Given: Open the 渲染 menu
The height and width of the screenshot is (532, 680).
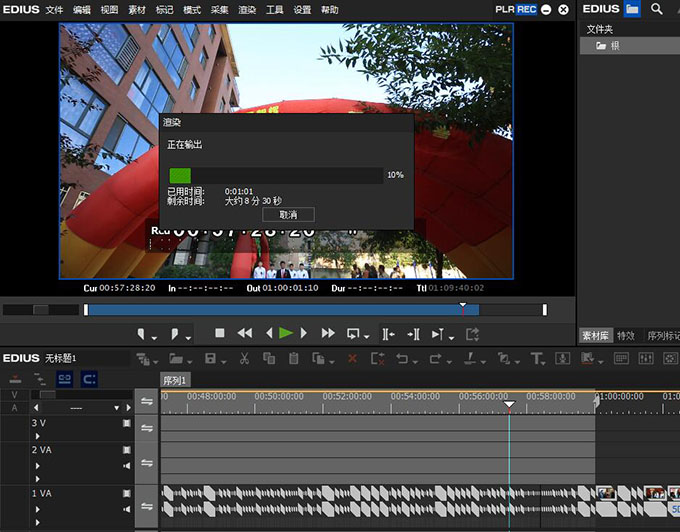Looking at the screenshot, I should 247,10.
